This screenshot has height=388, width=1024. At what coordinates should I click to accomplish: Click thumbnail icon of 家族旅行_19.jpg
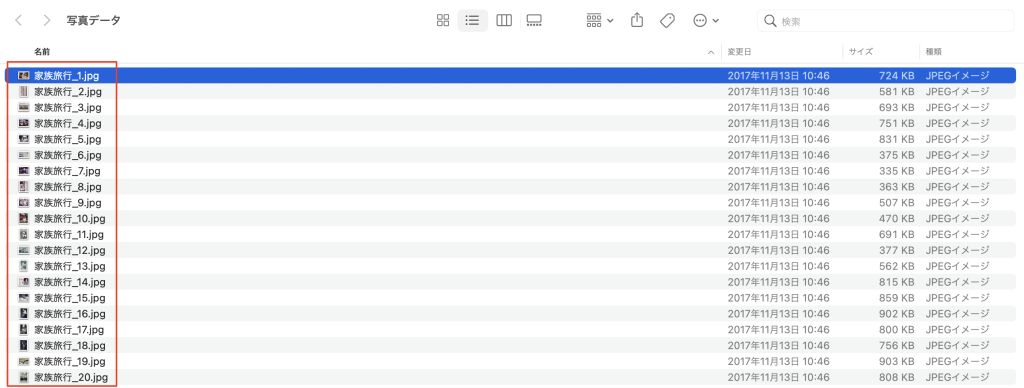24,361
